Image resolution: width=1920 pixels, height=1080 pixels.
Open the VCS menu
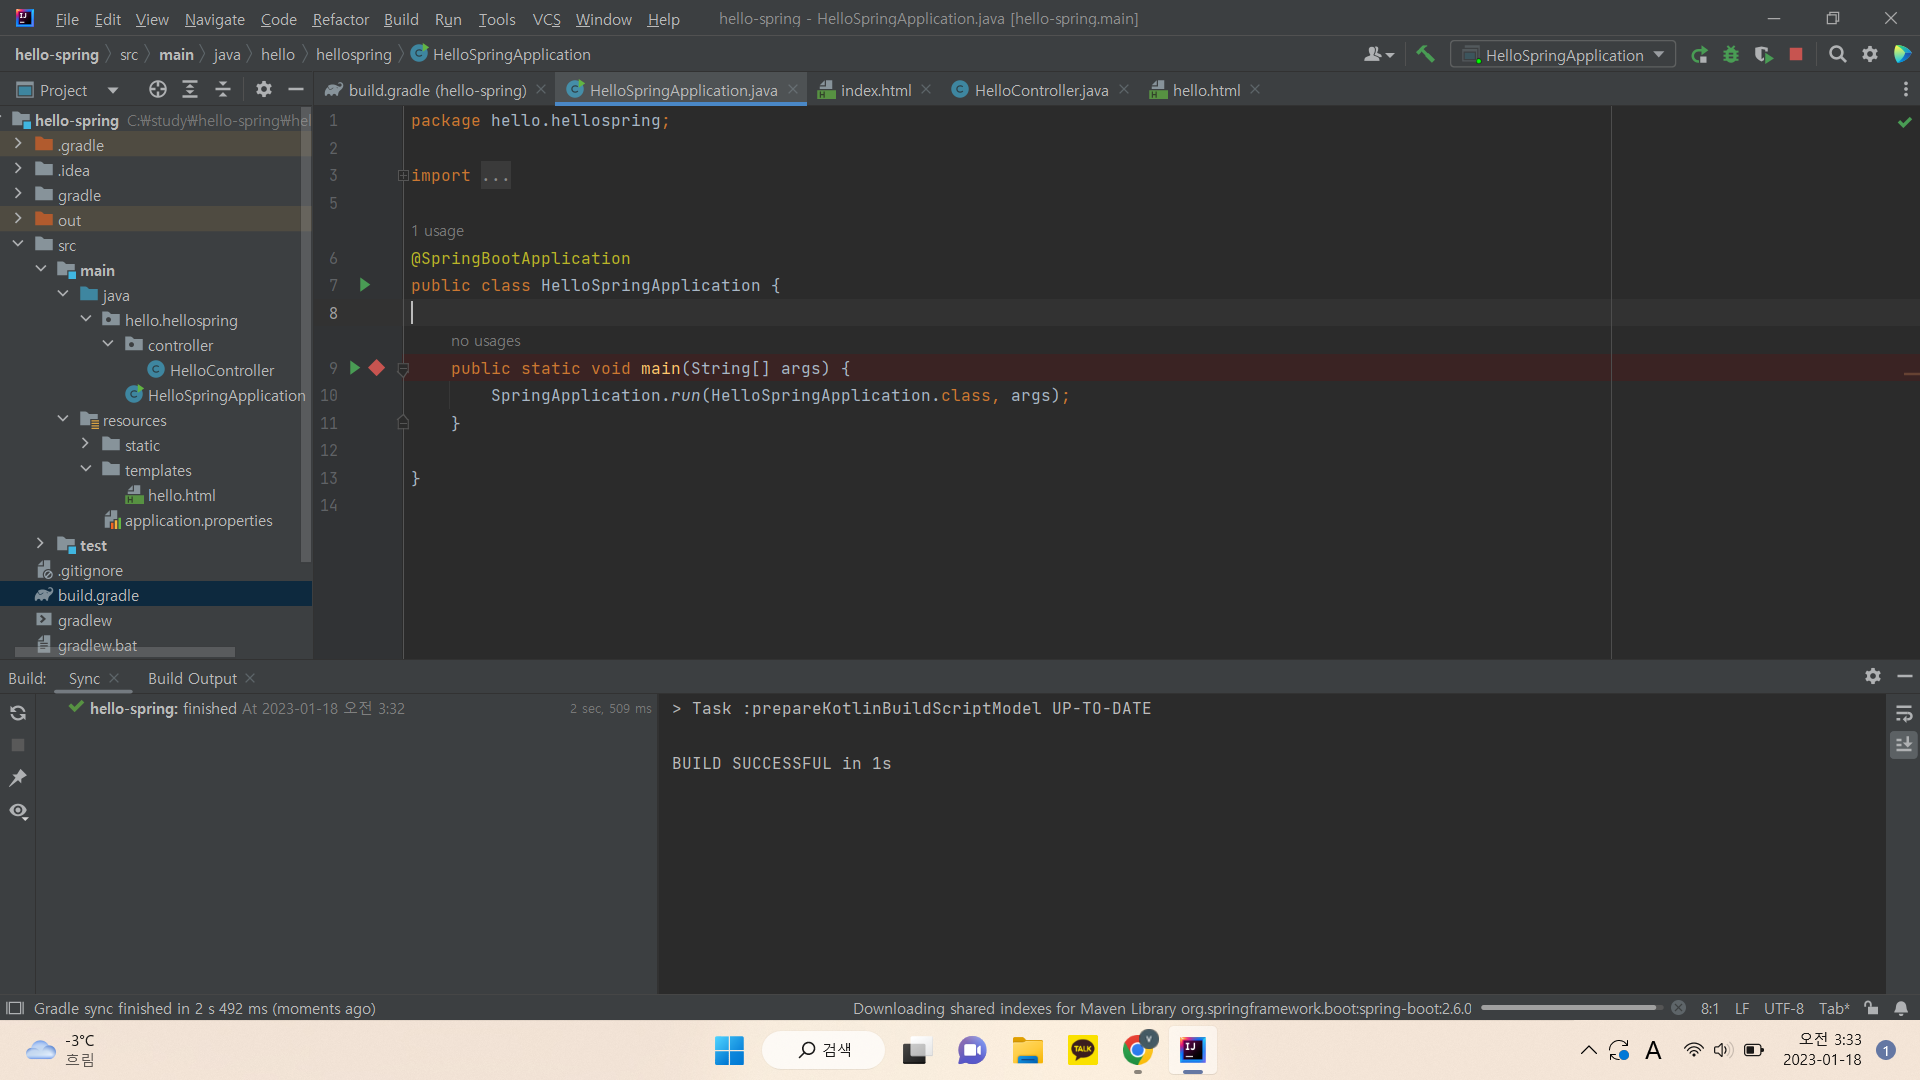(x=546, y=19)
